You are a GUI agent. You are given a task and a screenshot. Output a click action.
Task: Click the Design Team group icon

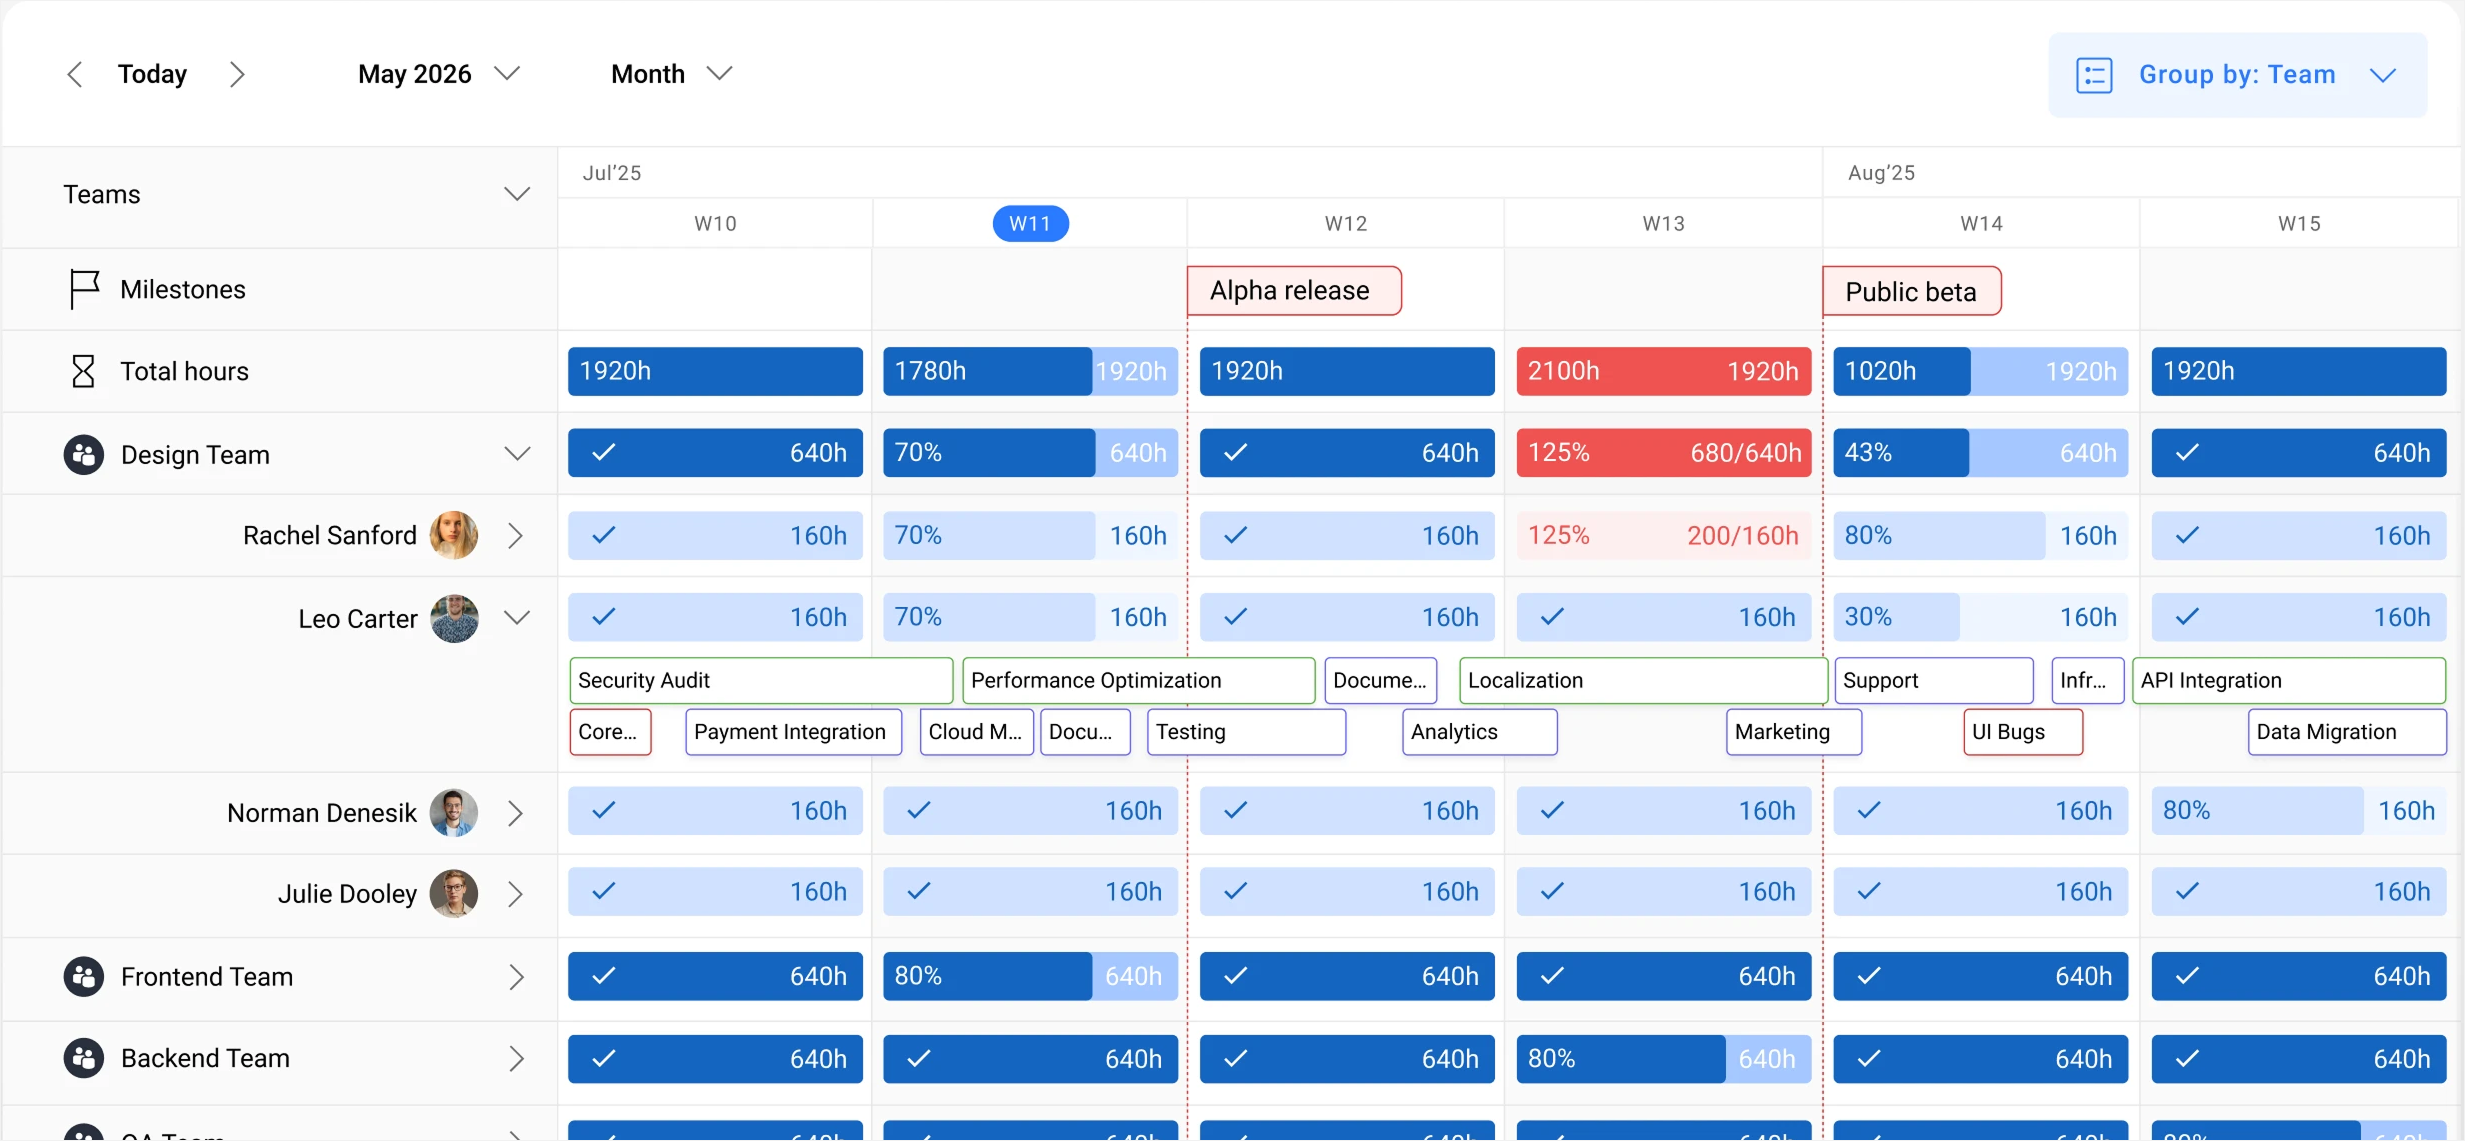click(84, 454)
